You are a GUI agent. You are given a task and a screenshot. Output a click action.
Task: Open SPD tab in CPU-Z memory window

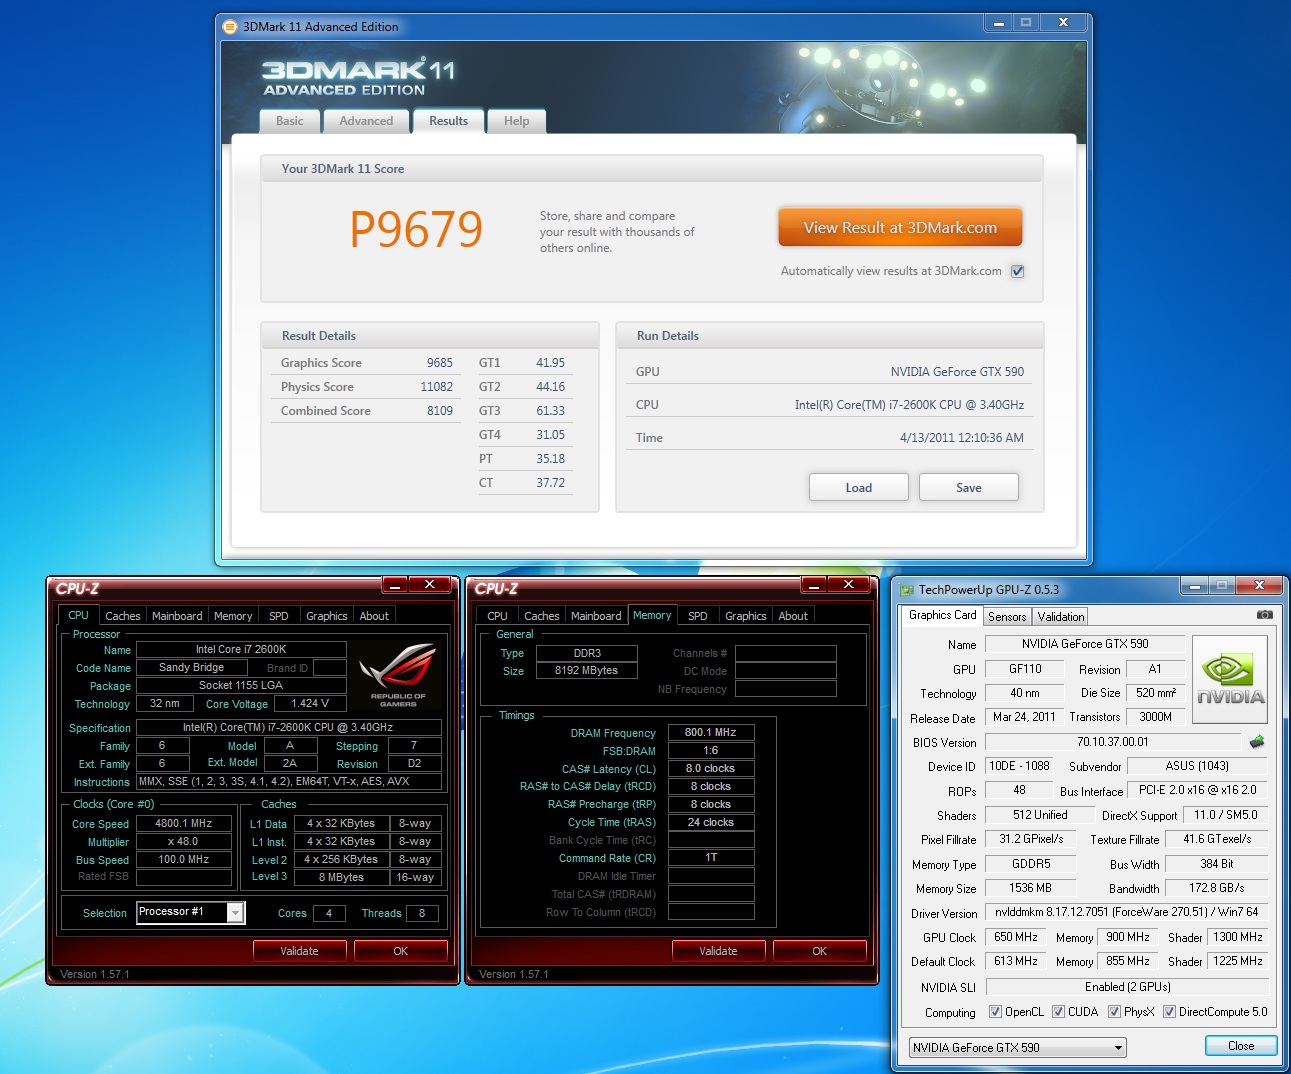[x=698, y=616]
